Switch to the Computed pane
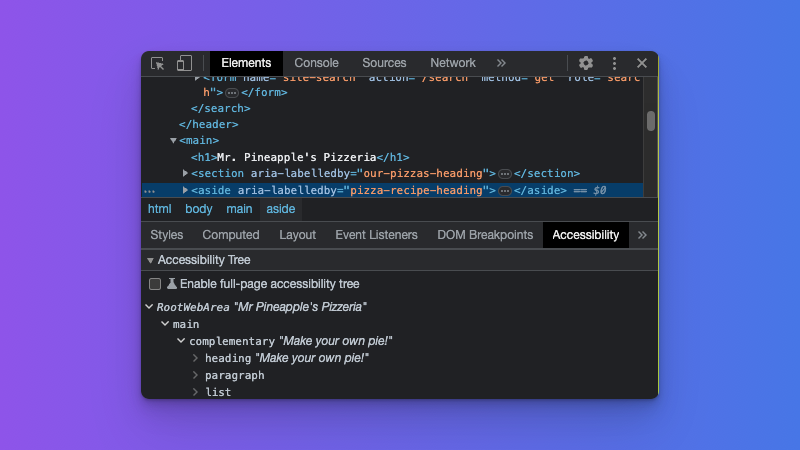 [x=231, y=235]
